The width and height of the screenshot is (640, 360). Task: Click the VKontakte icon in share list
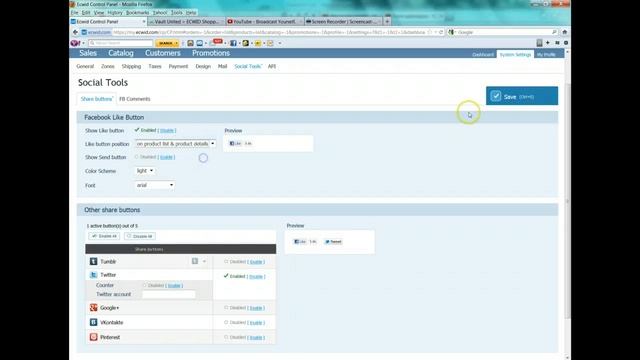pos(93,322)
